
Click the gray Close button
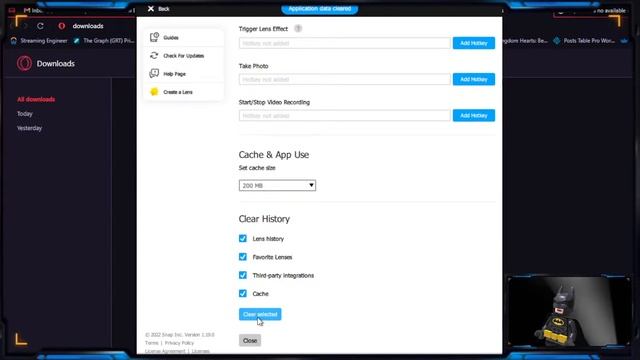click(250, 340)
